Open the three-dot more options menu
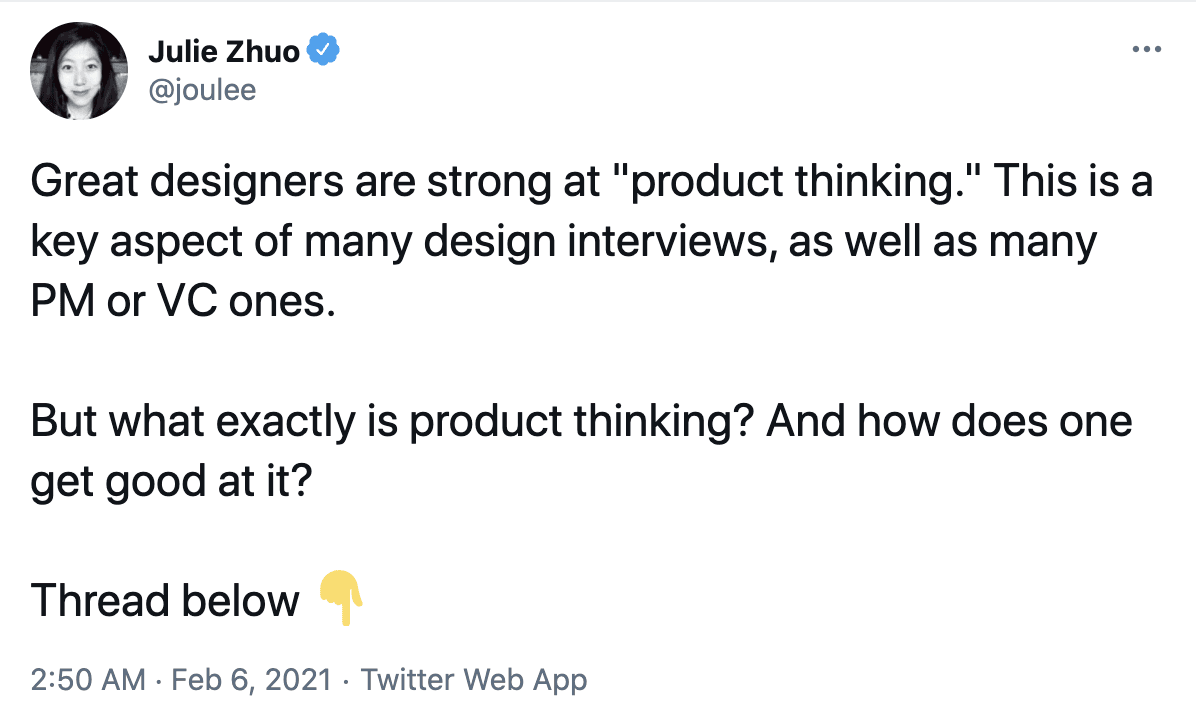The height and width of the screenshot is (728, 1196). (x=1146, y=50)
